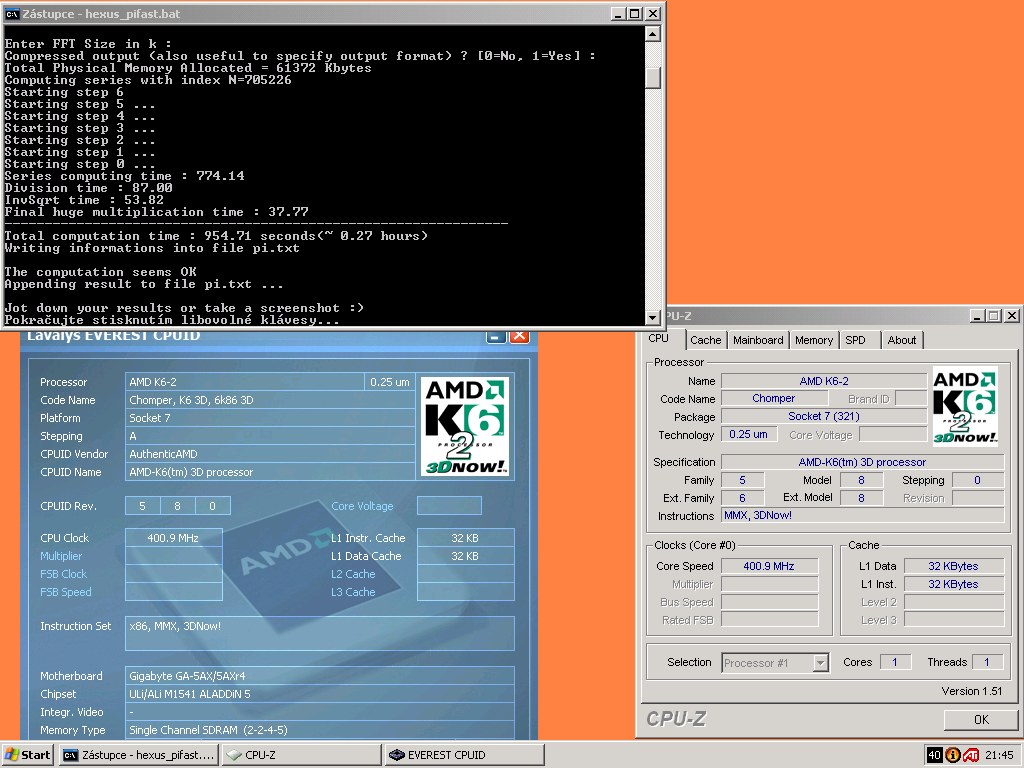The width and height of the screenshot is (1024, 768).
Task: Open the About tab in CPU-Z
Action: pyautogui.click(x=902, y=340)
